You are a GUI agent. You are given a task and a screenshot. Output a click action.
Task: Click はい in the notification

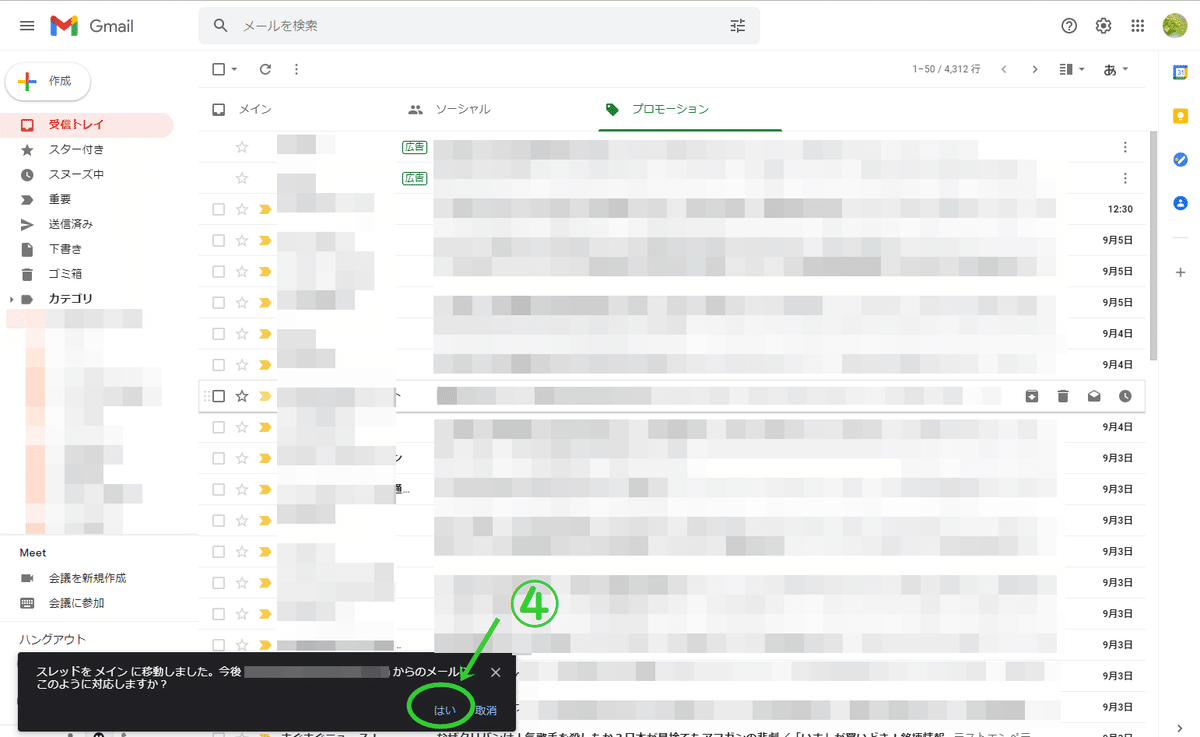coord(444,710)
